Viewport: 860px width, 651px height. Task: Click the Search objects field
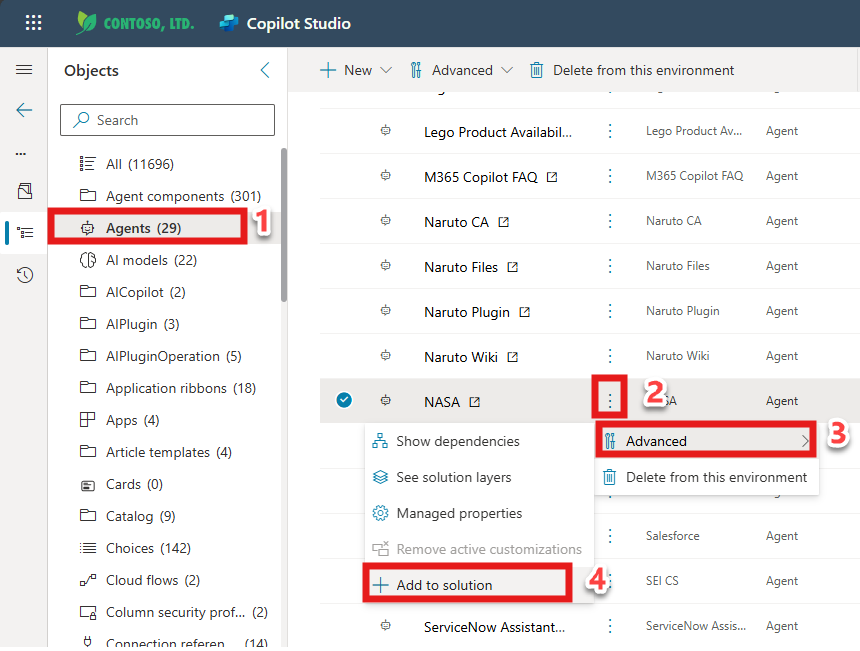pyautogui.click(x=167, y=120)
